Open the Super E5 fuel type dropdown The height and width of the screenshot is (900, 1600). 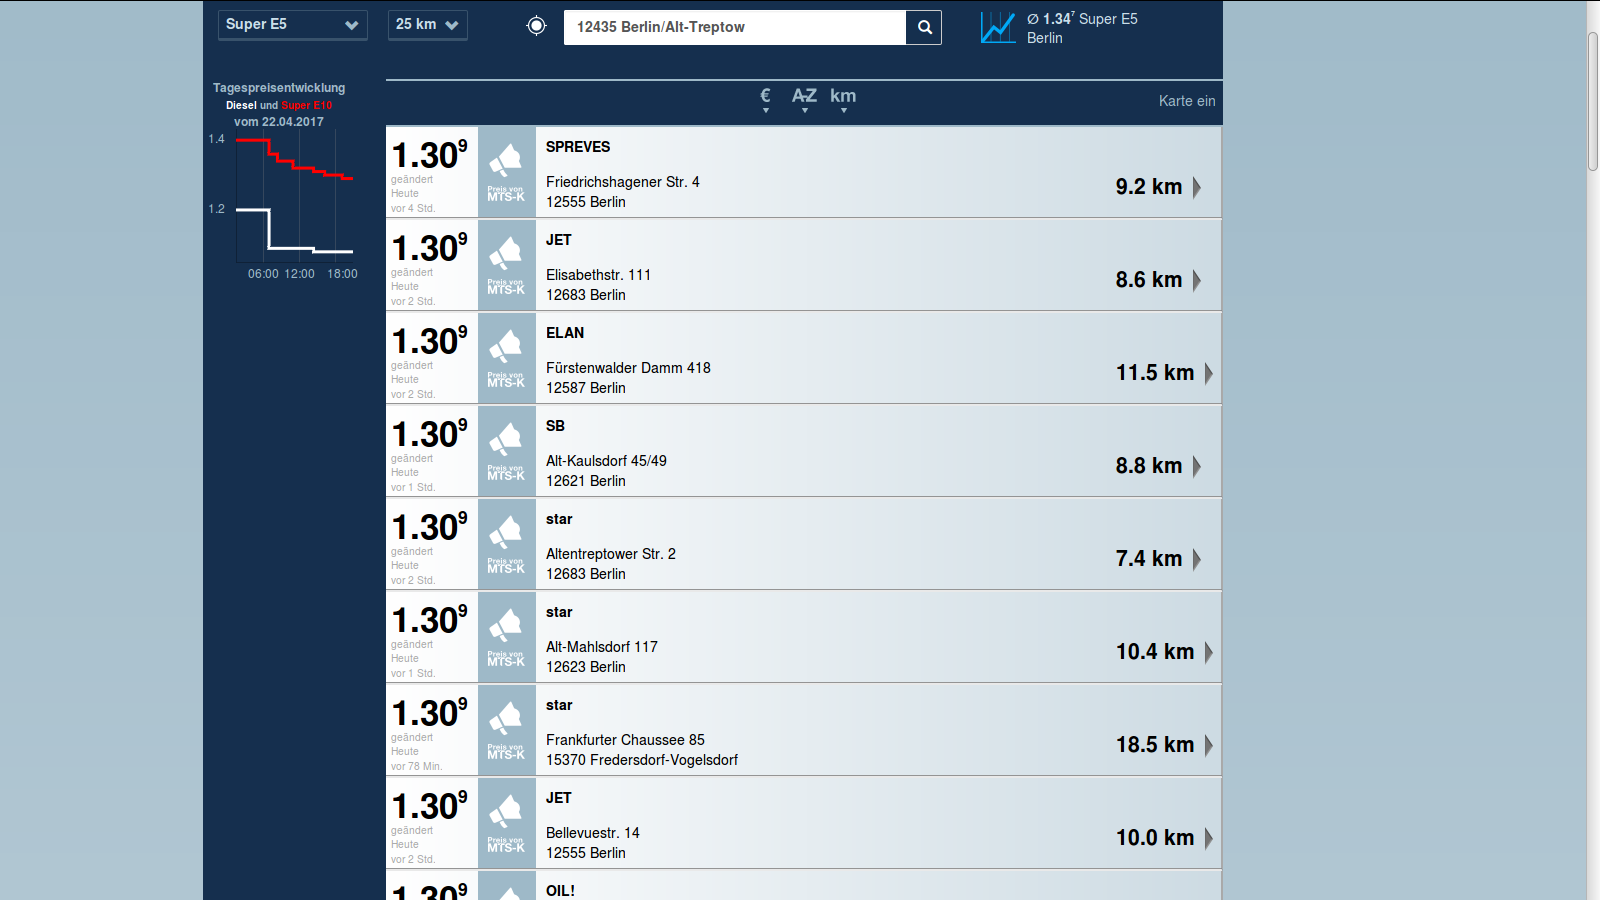tap(292, 25)
